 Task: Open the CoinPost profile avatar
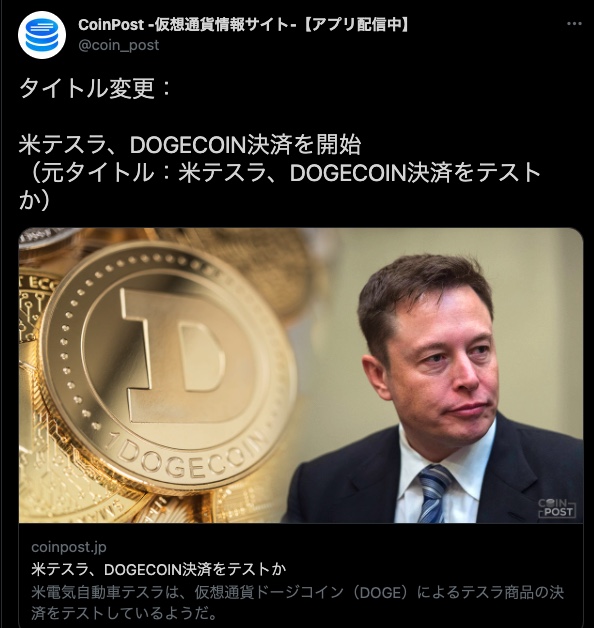[42, 35]
